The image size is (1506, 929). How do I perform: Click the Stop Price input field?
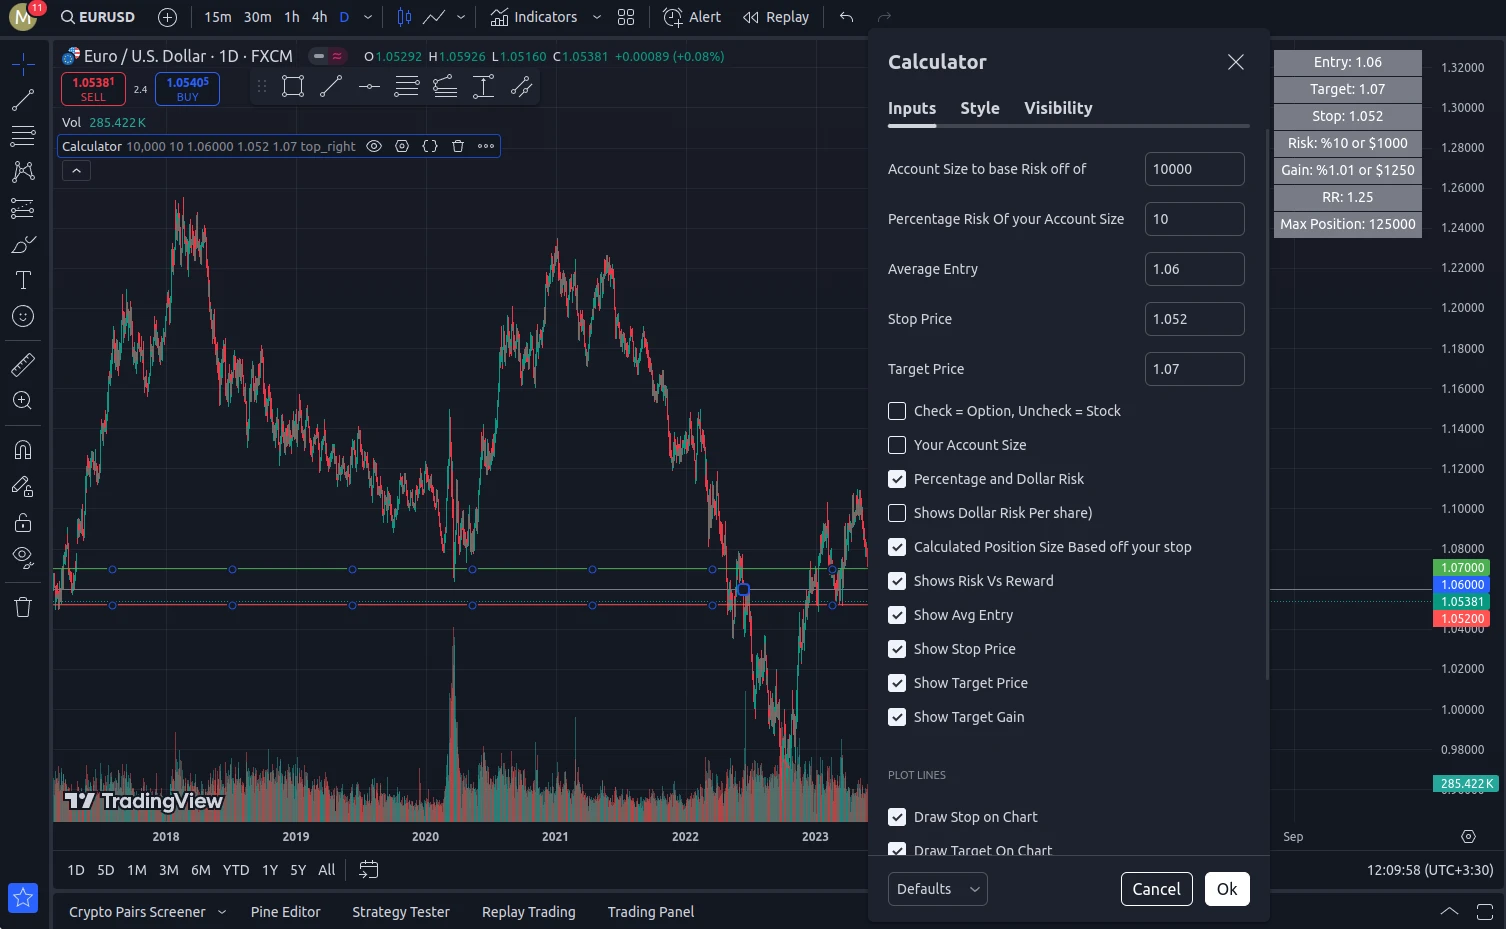[1194, 319]
